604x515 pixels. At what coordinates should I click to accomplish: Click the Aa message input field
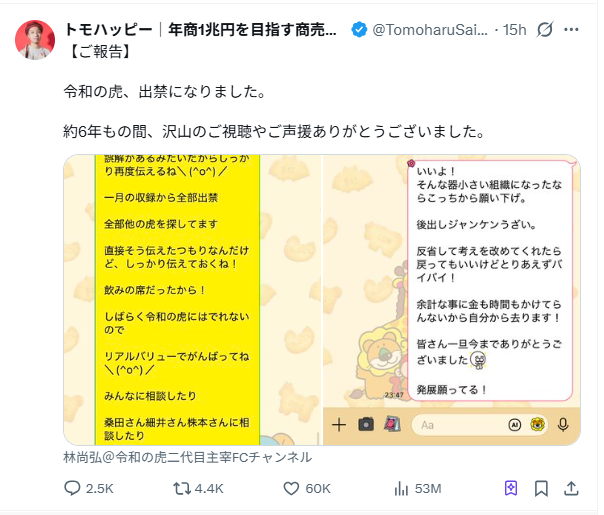click(x=458, y=425)
